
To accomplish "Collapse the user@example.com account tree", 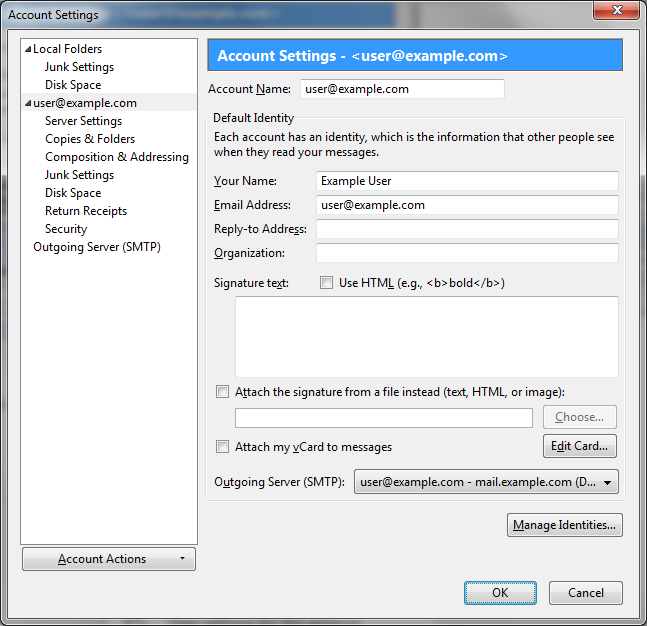I will click(x=28, y=103).
